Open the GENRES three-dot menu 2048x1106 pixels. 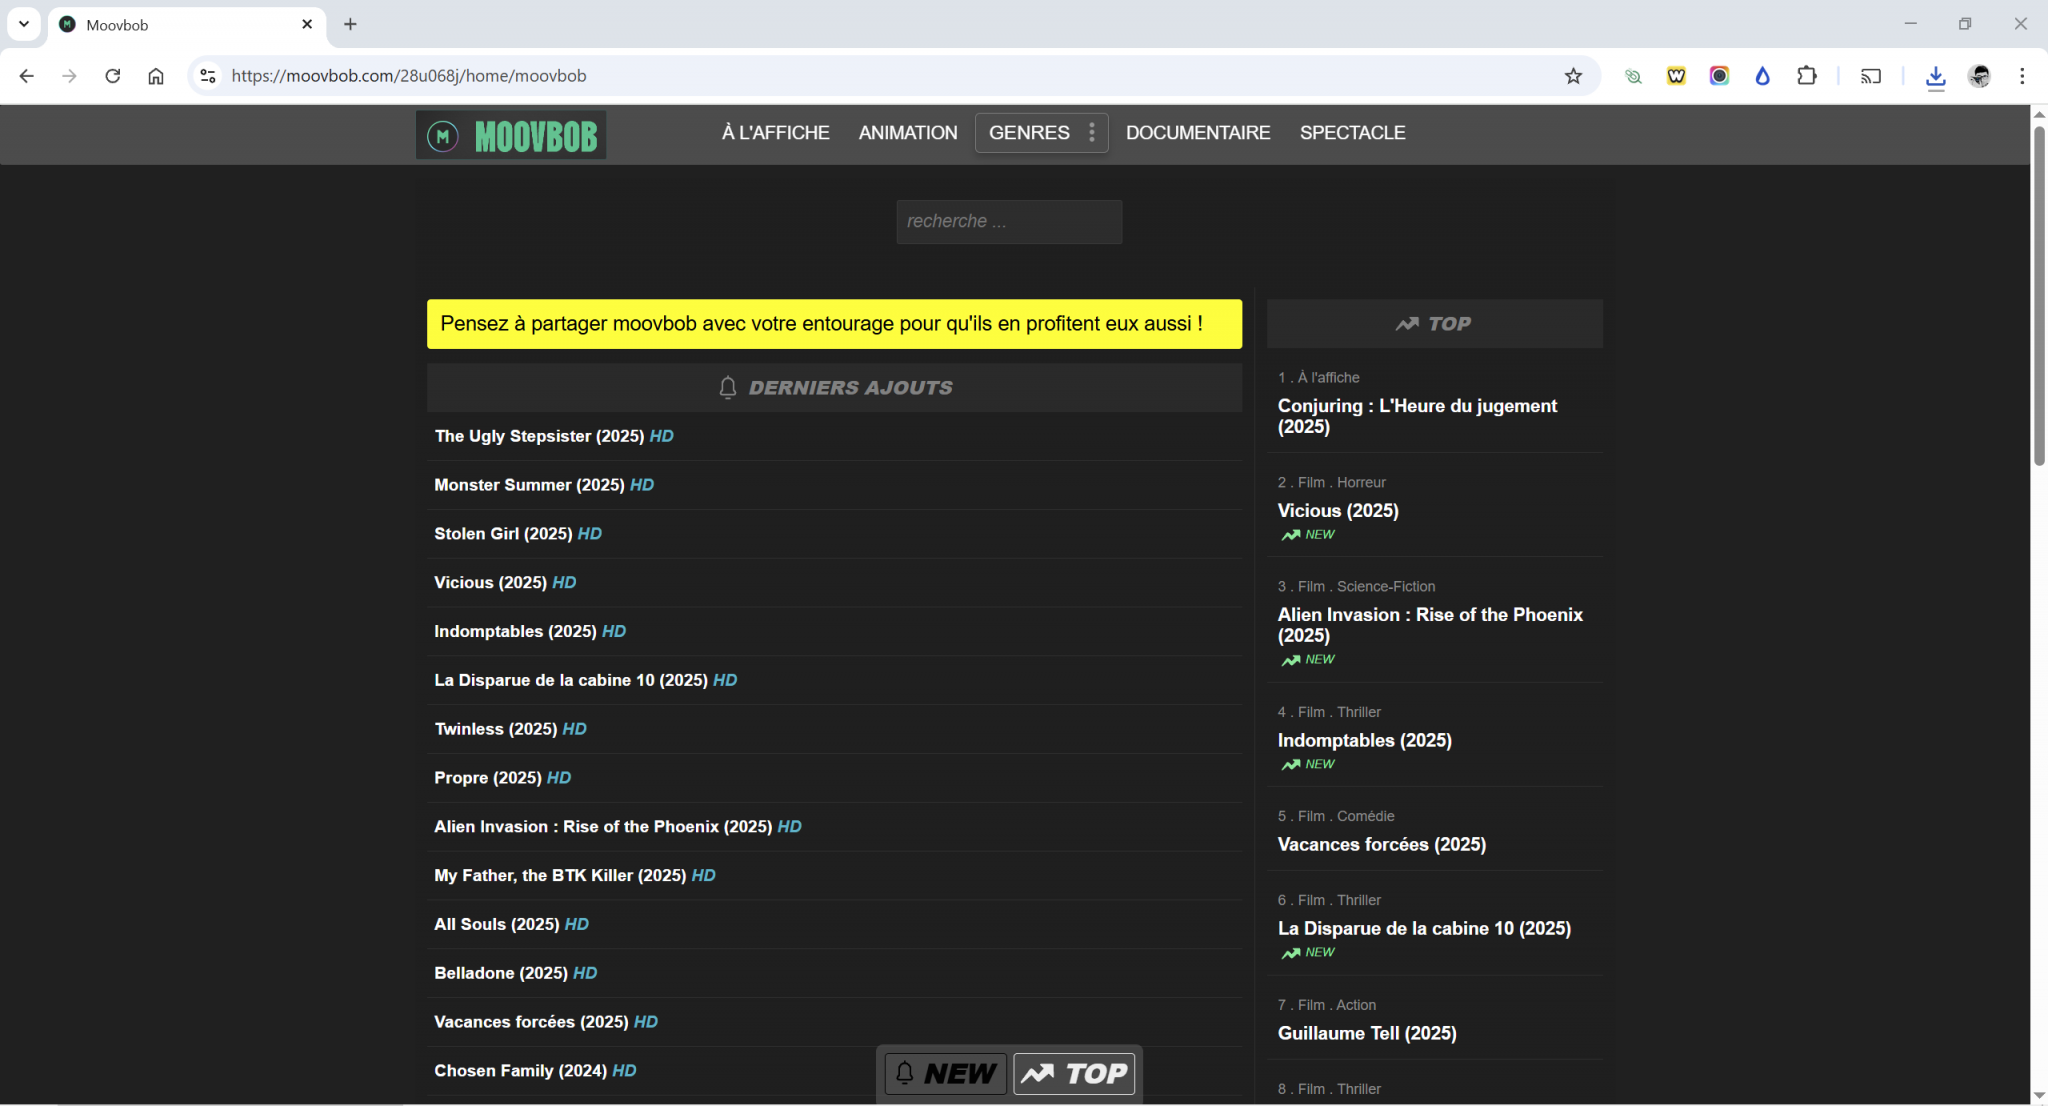(x=1092, y=132)
